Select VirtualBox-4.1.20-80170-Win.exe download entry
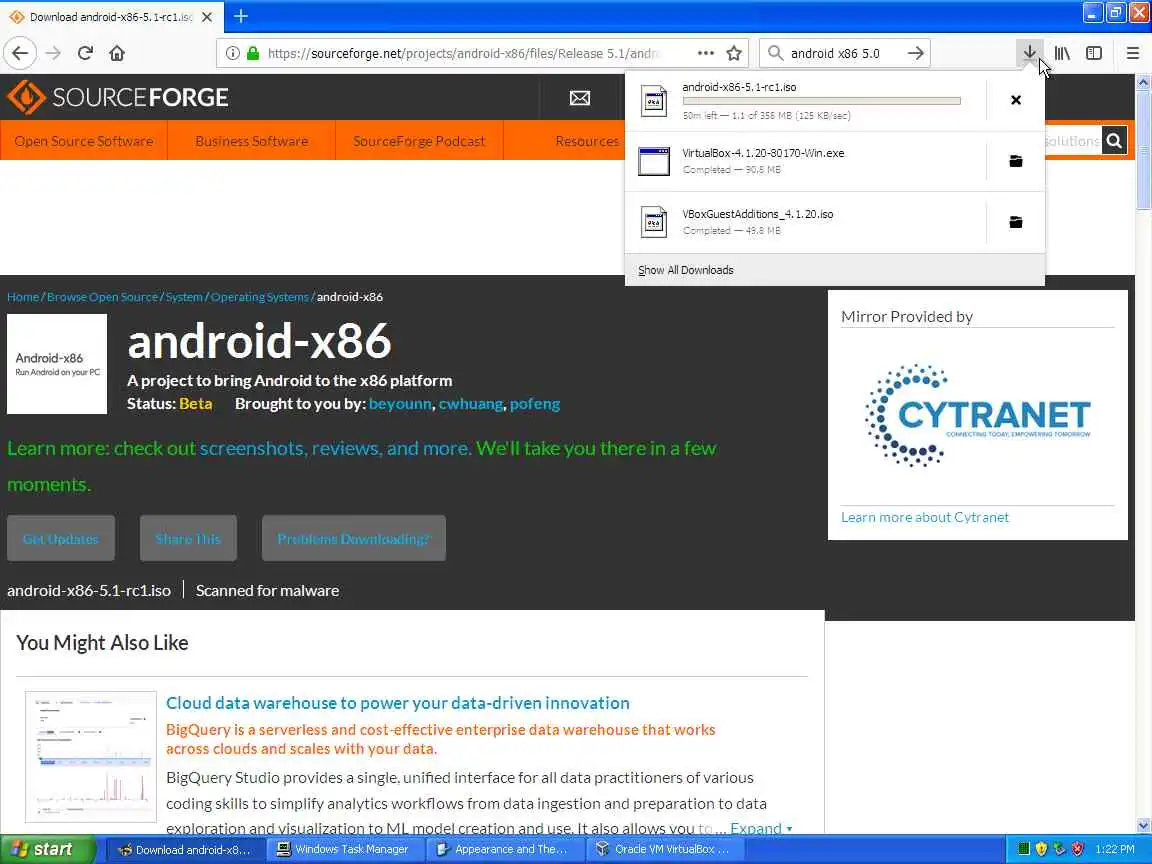This screenshot has width=1152, height=864. pos(805,161)
